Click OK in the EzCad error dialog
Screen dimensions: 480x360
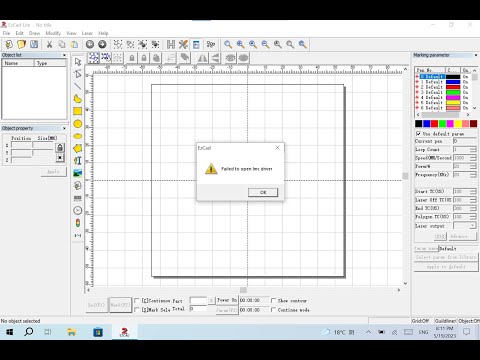click(x=263, y=192)
